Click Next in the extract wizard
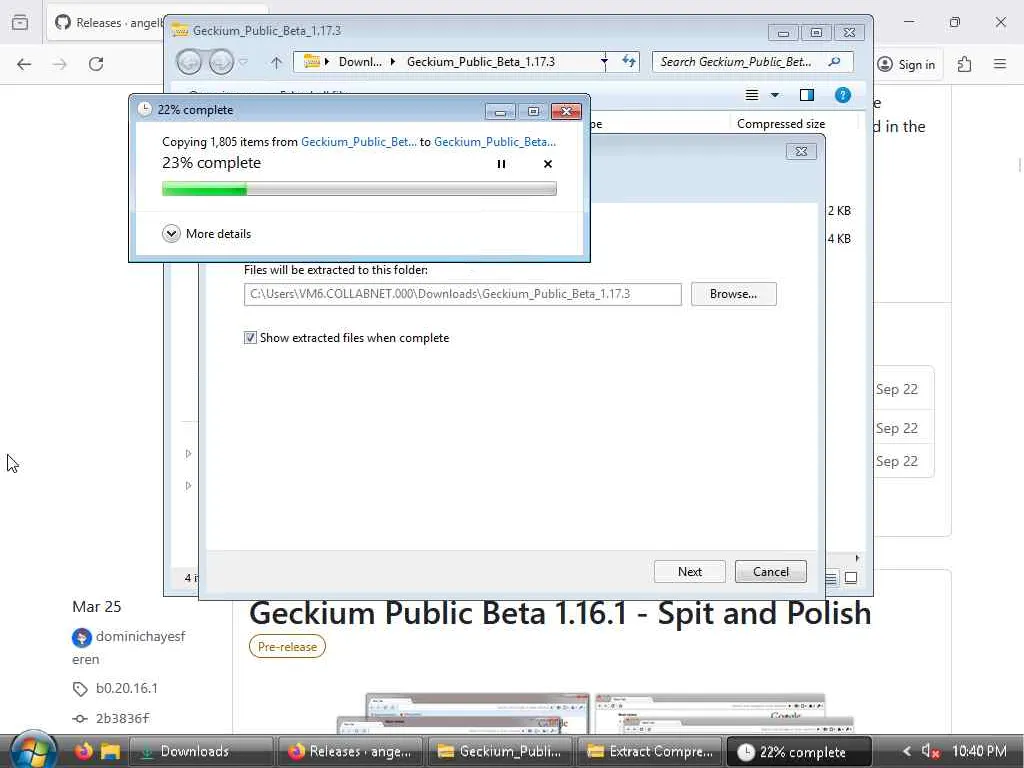 tap(690, 571)
